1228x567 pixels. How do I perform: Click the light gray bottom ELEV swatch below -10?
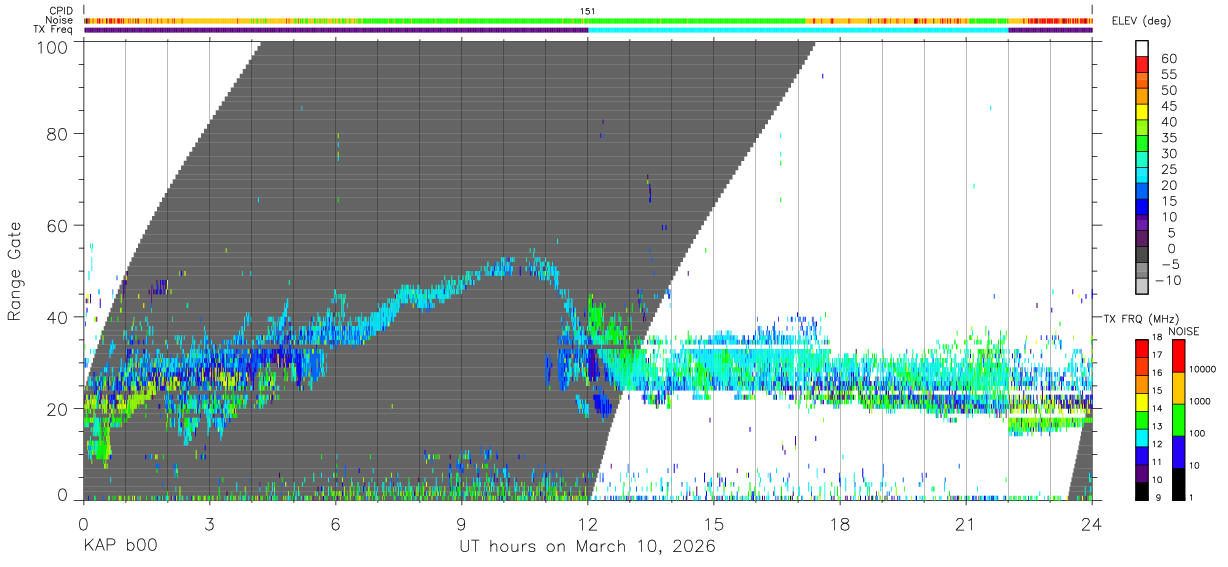[1142, 288]
